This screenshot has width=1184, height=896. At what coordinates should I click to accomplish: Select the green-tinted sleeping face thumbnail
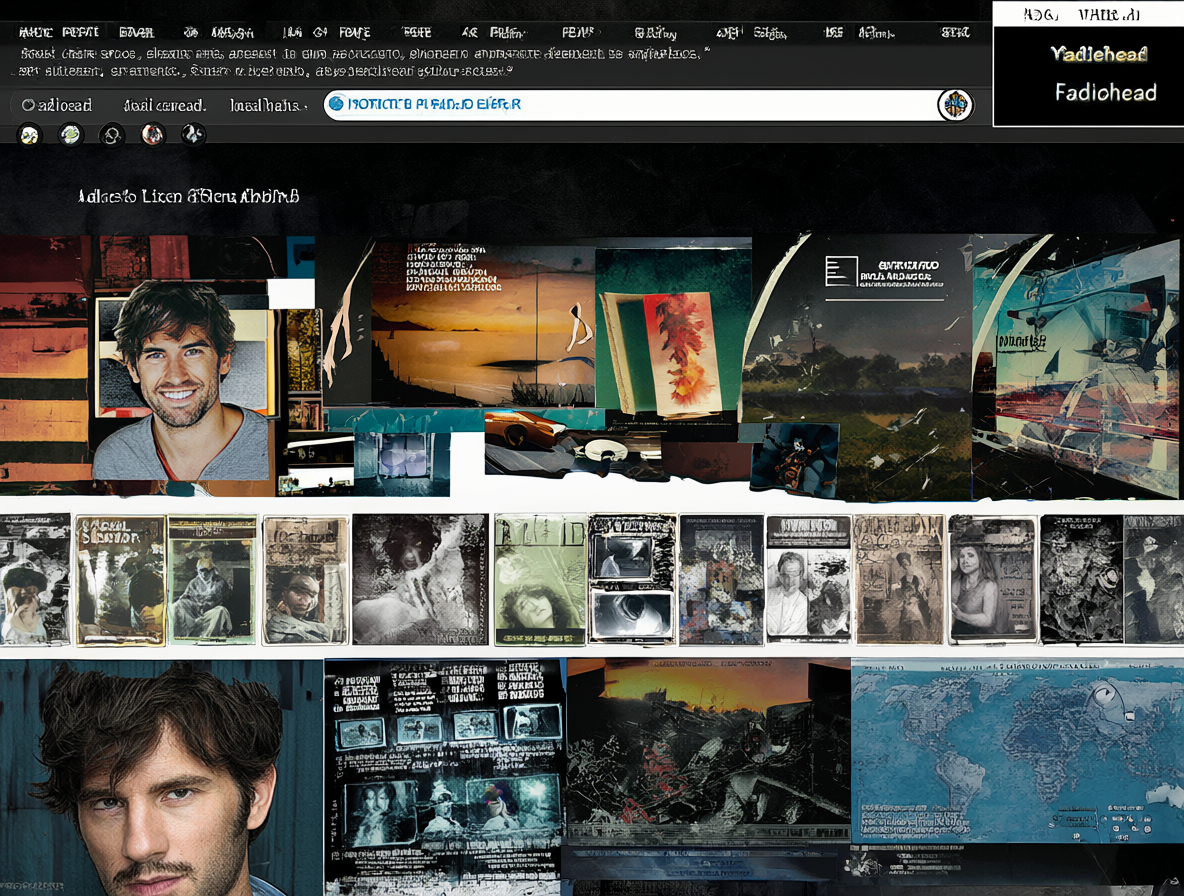[x=540, y=580]
